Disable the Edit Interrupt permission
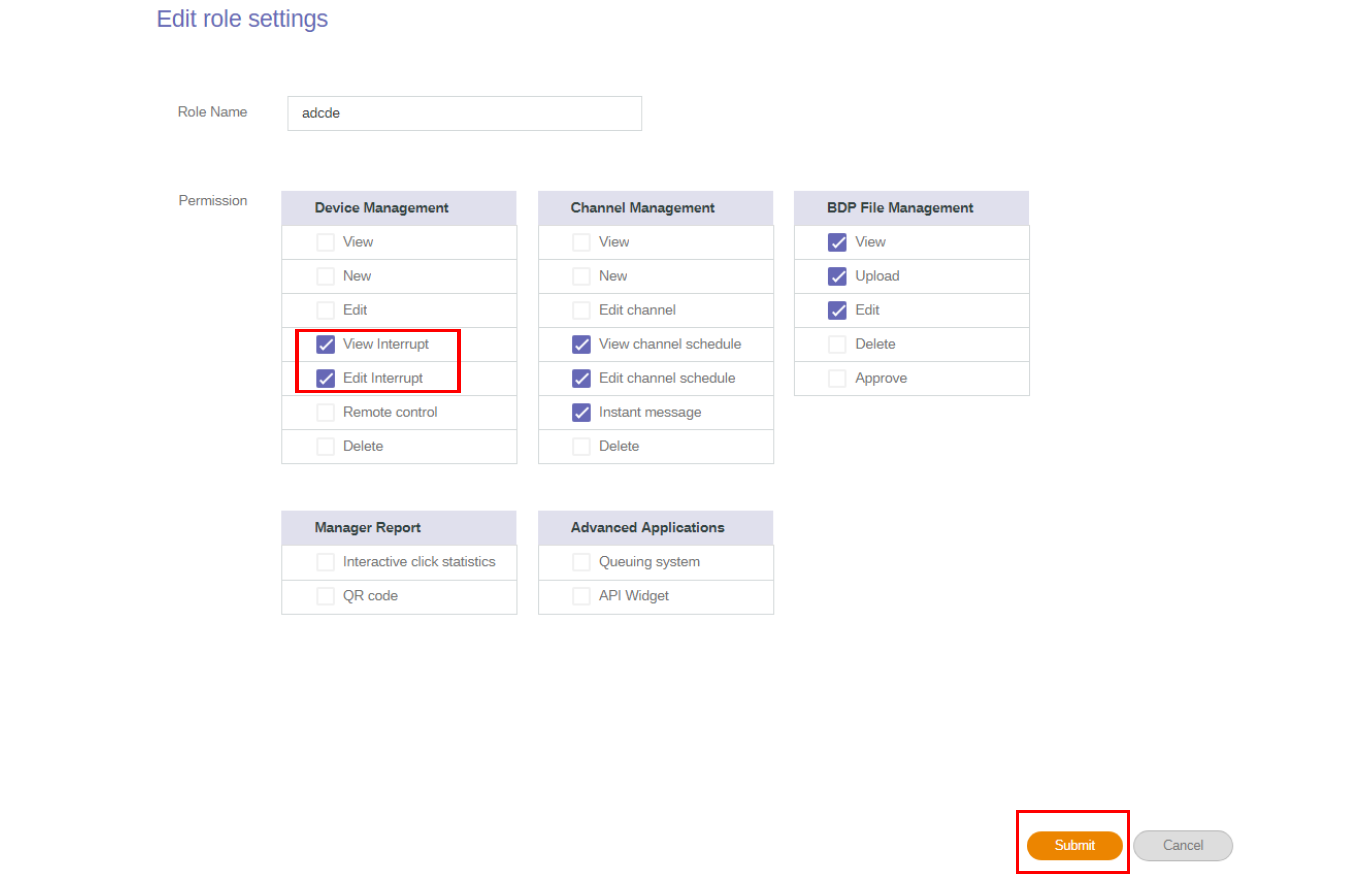Image resolution: width=1361 pixels, height=877 pixels. pos(326,378)
